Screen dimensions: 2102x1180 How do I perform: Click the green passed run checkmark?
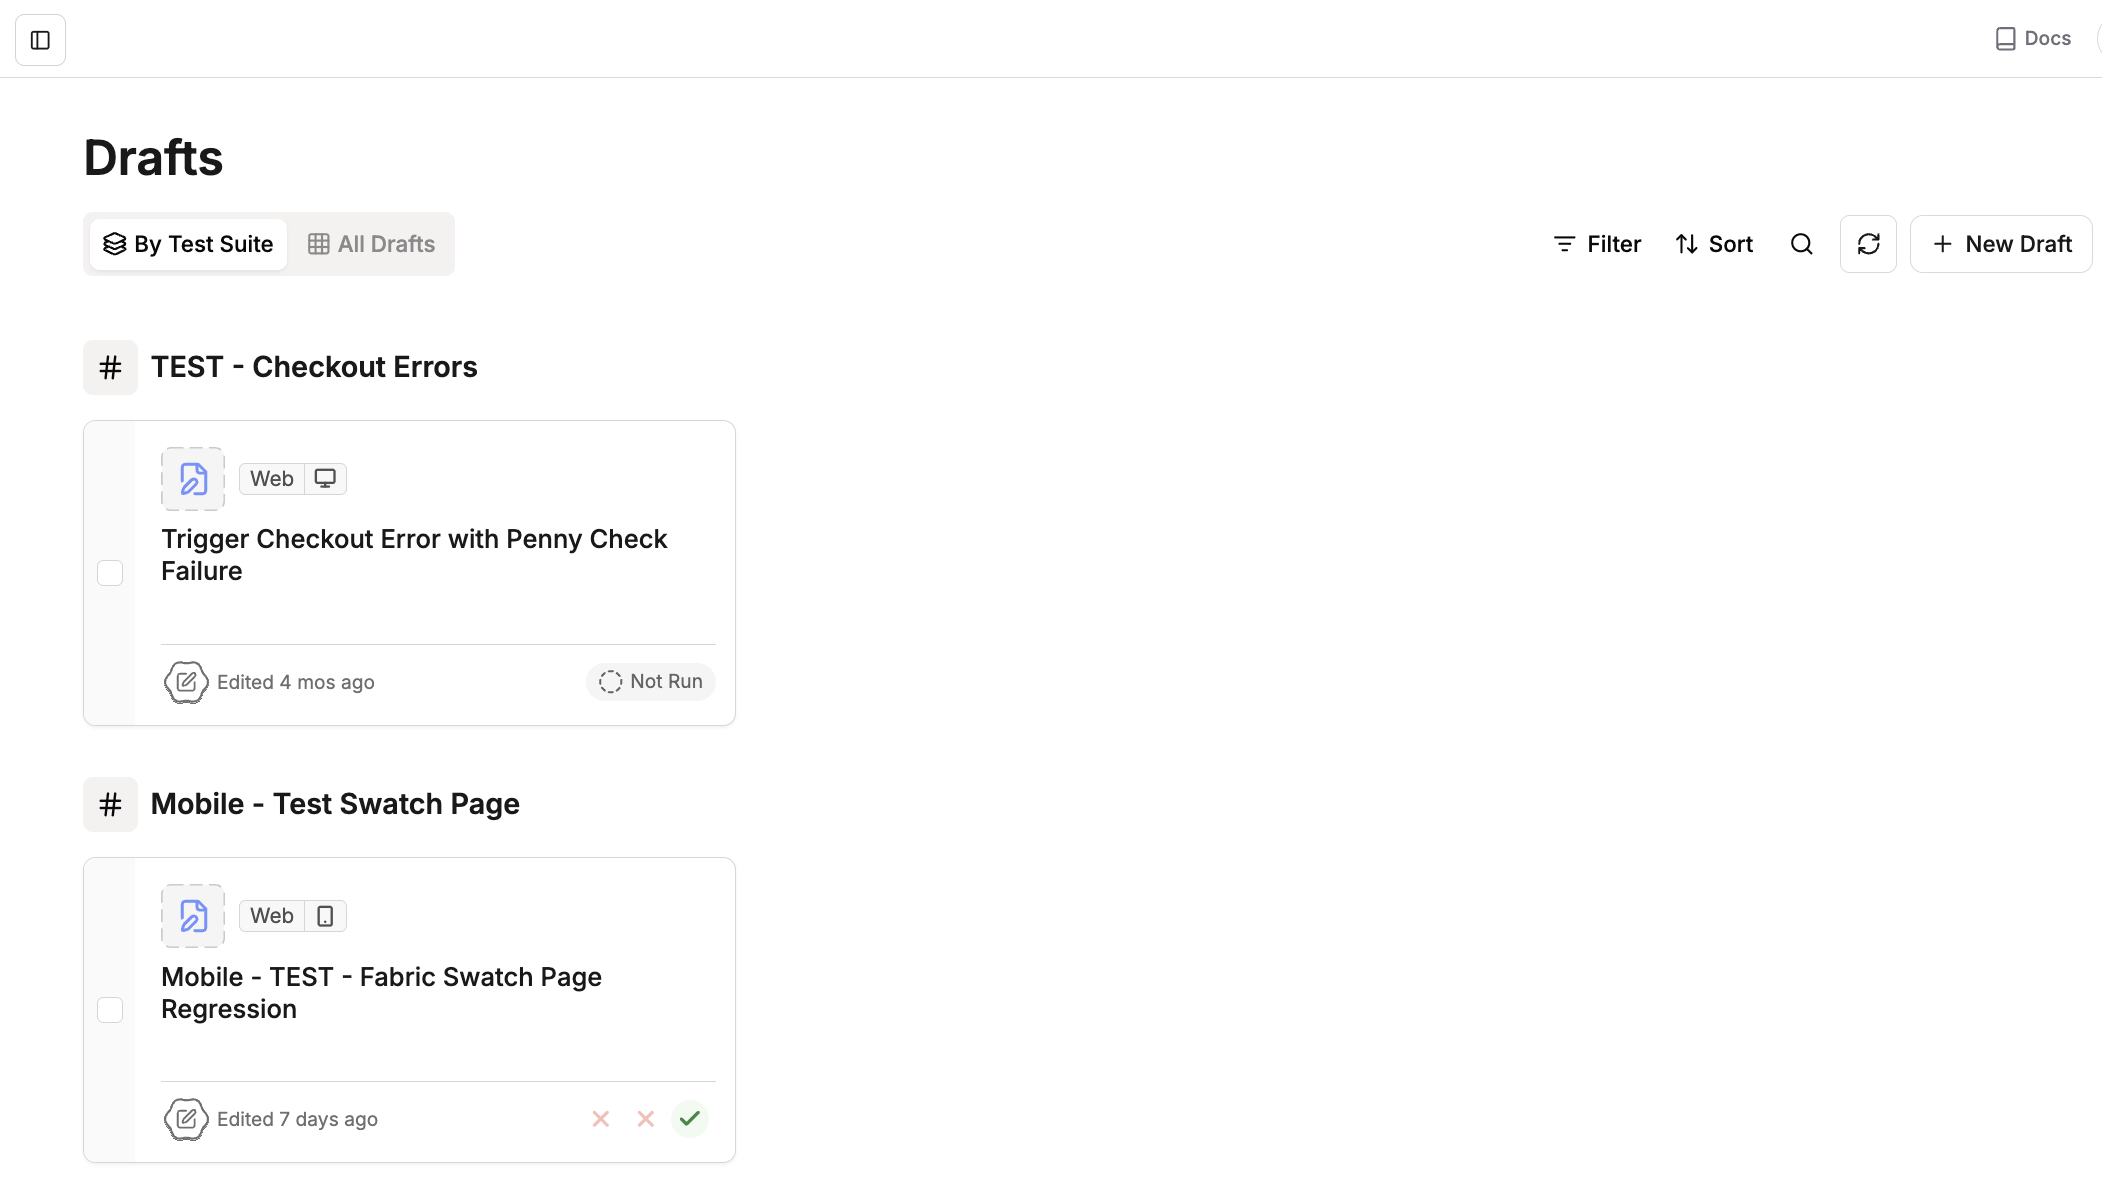pyautogui.click(x=690, y=1118)
